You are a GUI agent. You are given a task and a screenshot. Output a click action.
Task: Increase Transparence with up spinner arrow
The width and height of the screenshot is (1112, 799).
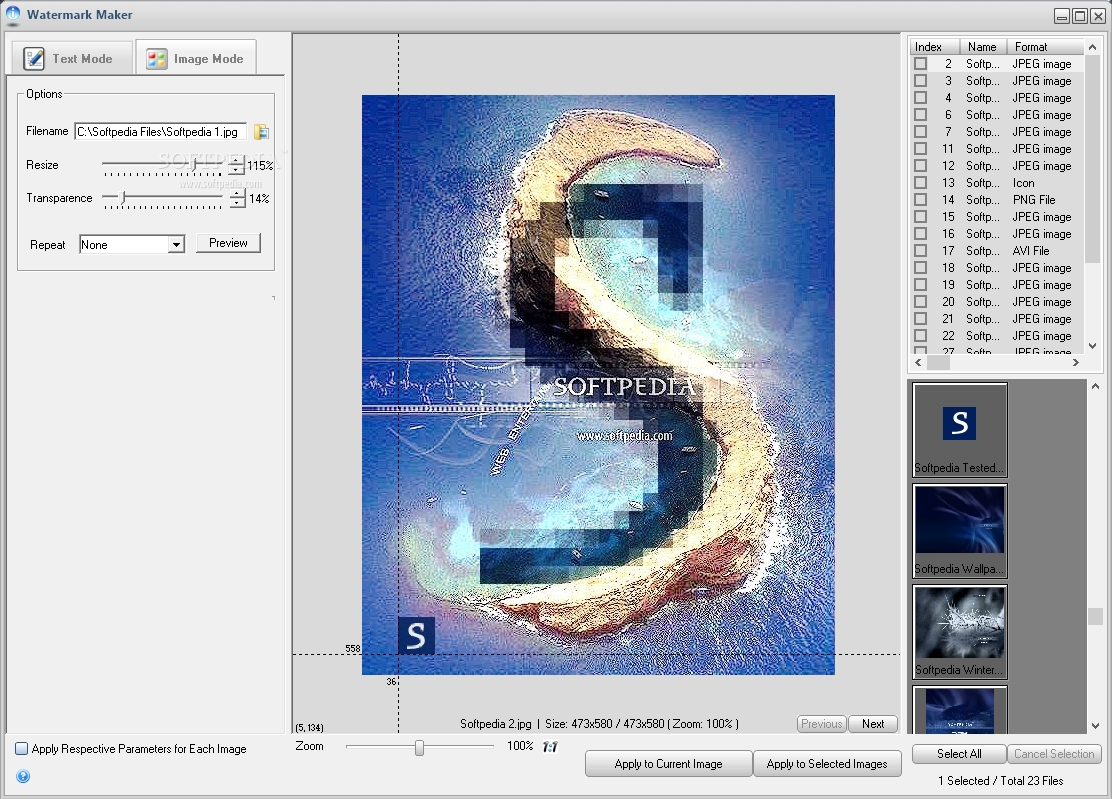point(238,194)
